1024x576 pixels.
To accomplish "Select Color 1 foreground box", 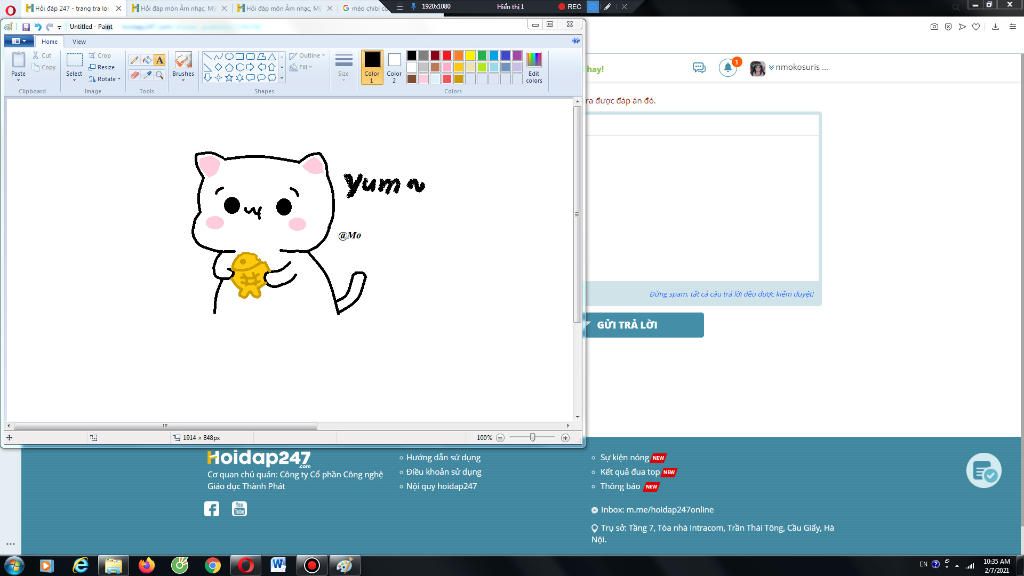I will (372, 67).
